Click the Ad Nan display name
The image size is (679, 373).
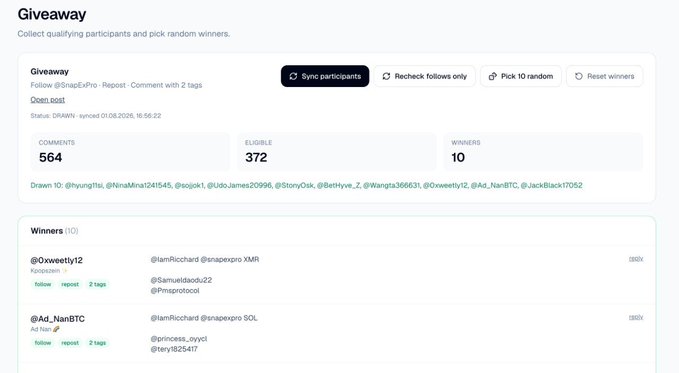click(41, 329)
